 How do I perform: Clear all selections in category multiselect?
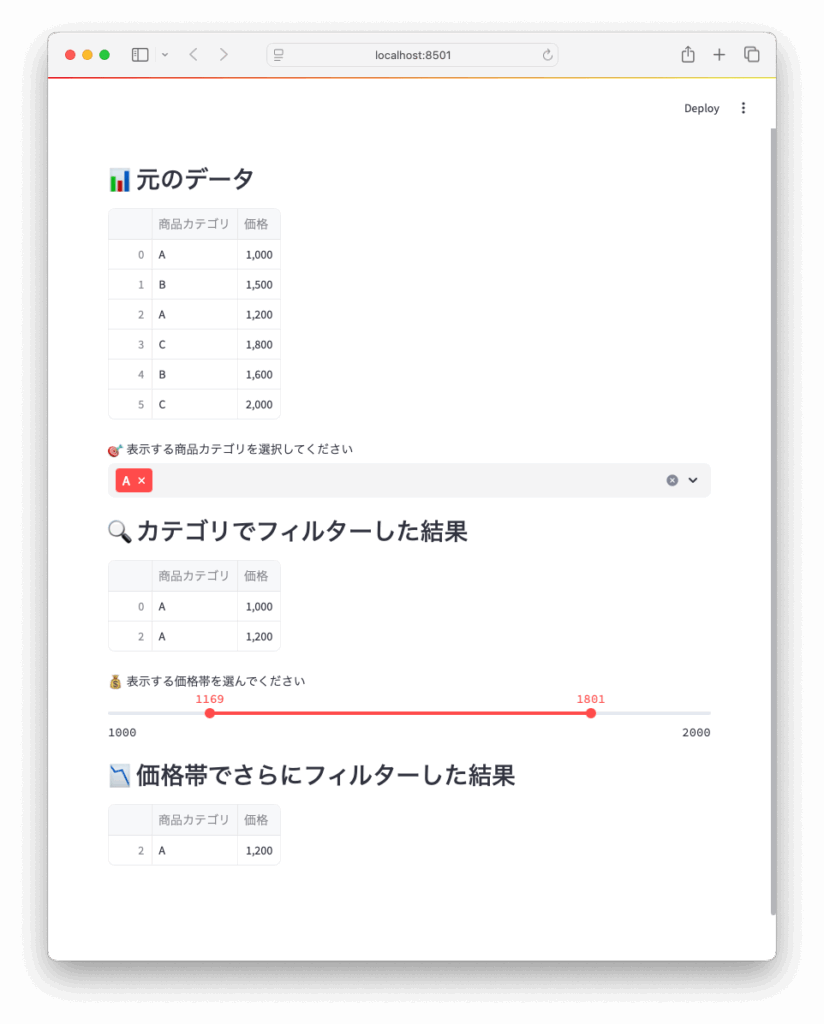(x=672, y=481)
